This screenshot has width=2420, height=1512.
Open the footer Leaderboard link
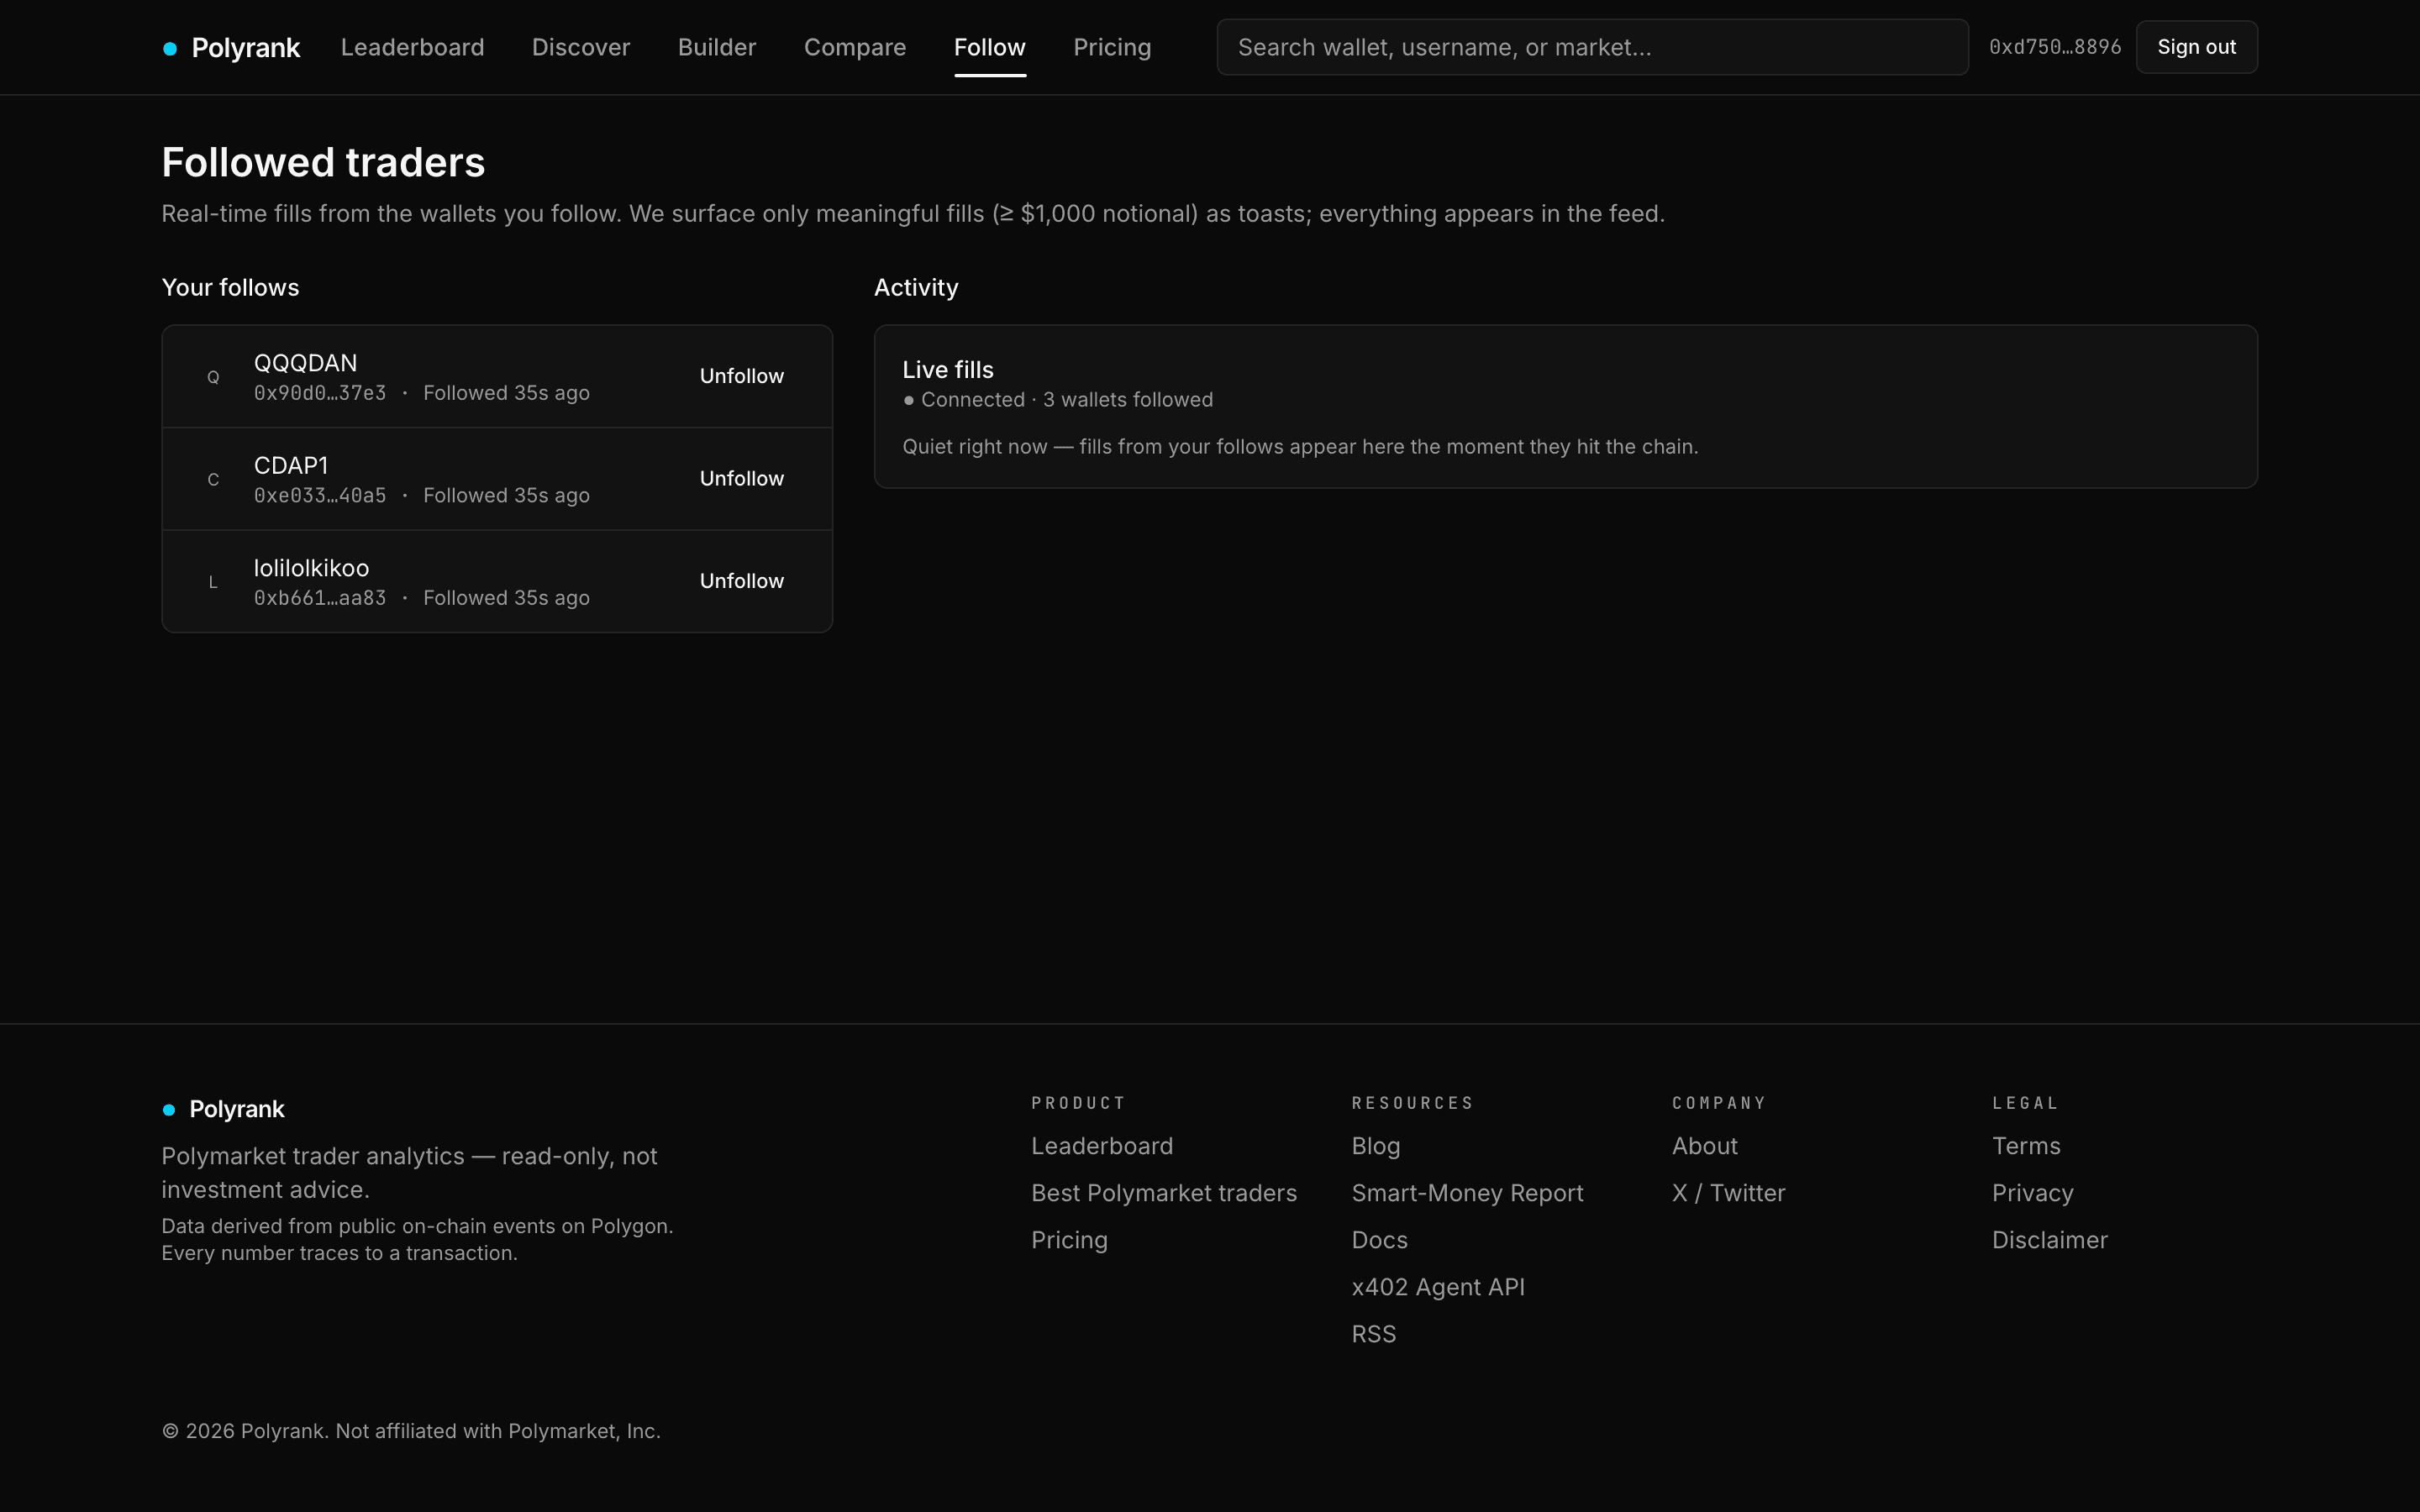1102,1146
